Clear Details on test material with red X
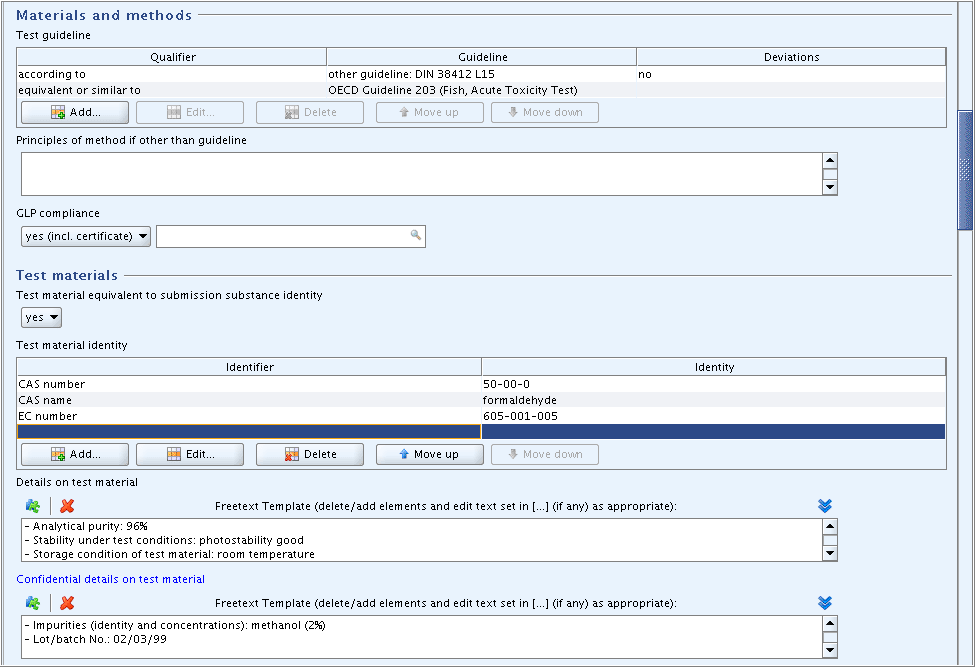The height and width of the screenshot is (667, 975). pos(67,506)
